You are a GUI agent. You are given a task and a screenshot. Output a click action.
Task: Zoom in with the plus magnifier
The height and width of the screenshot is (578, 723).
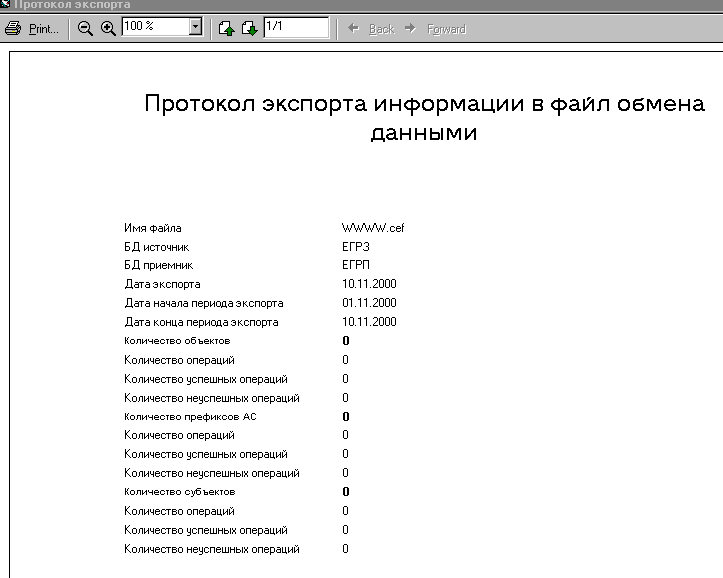(x=108, y=29)
